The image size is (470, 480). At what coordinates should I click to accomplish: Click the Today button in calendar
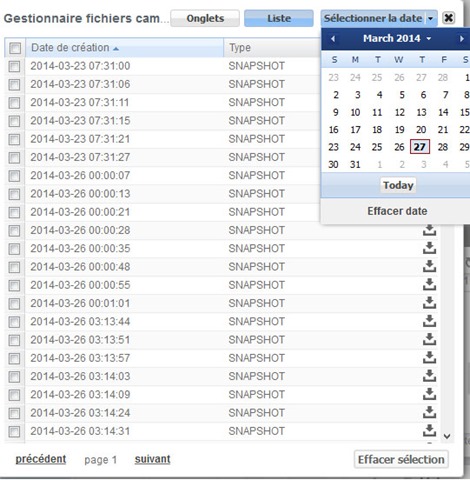398,185
